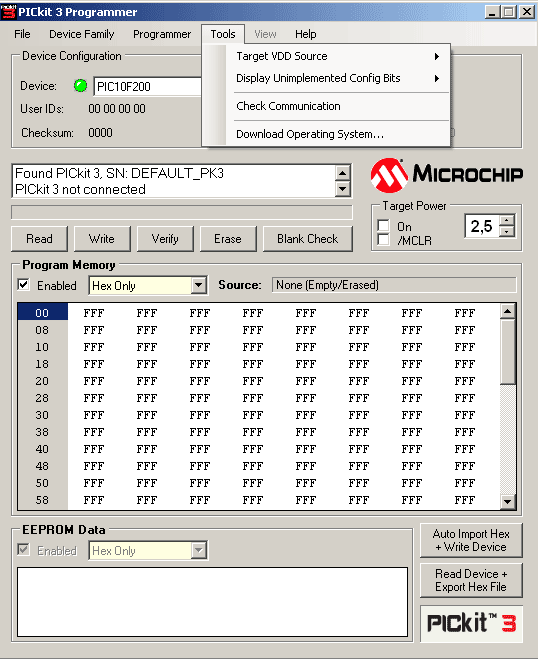
Task: Click the green device status indicator
Action: pyautogui.click(x=80, y=86)
